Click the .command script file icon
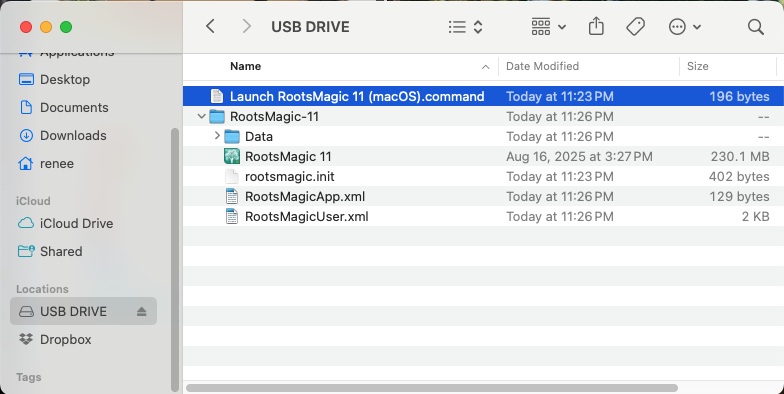Image resolution: width=784 pixels, height=394 pixels. (x=216, y=96)
